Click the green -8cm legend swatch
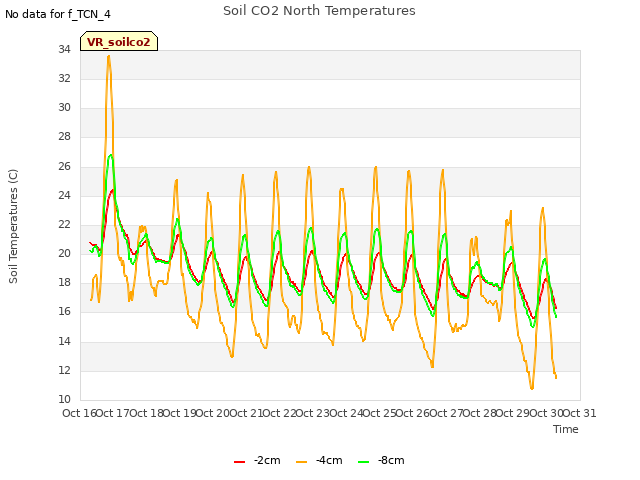The height and width of the screenshot is (480, 640). coord(363,462)
